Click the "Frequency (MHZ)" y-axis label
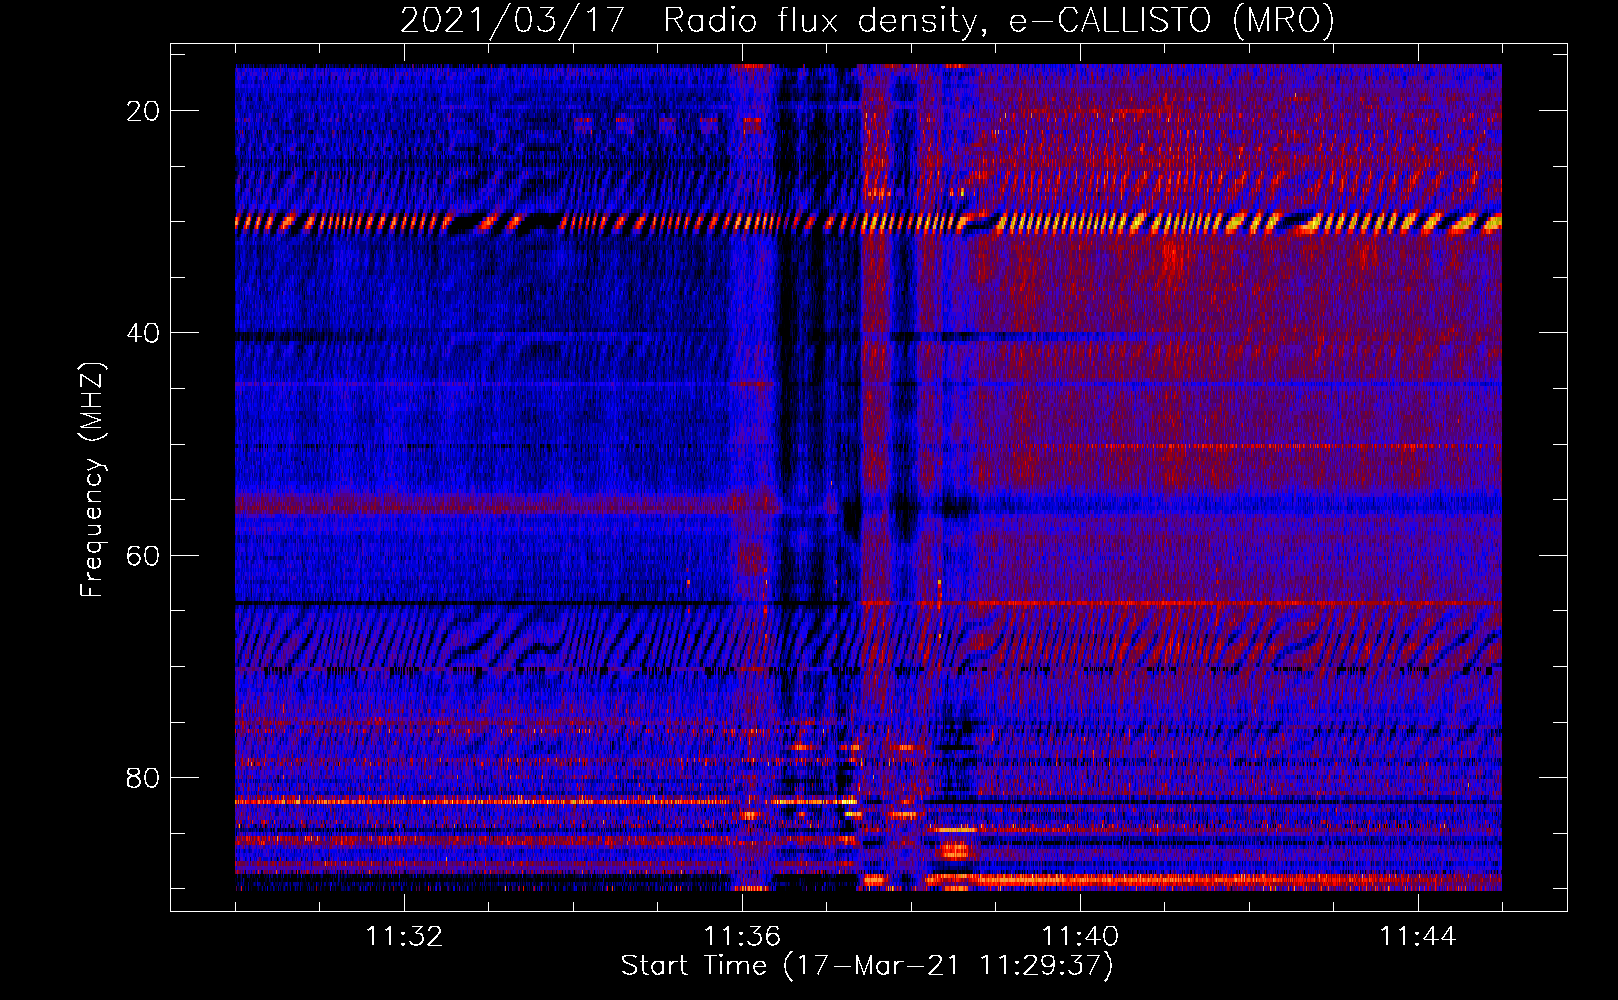Image resolution: width=1618 pixels, height=1000 pixels. [x=92, y=481]
